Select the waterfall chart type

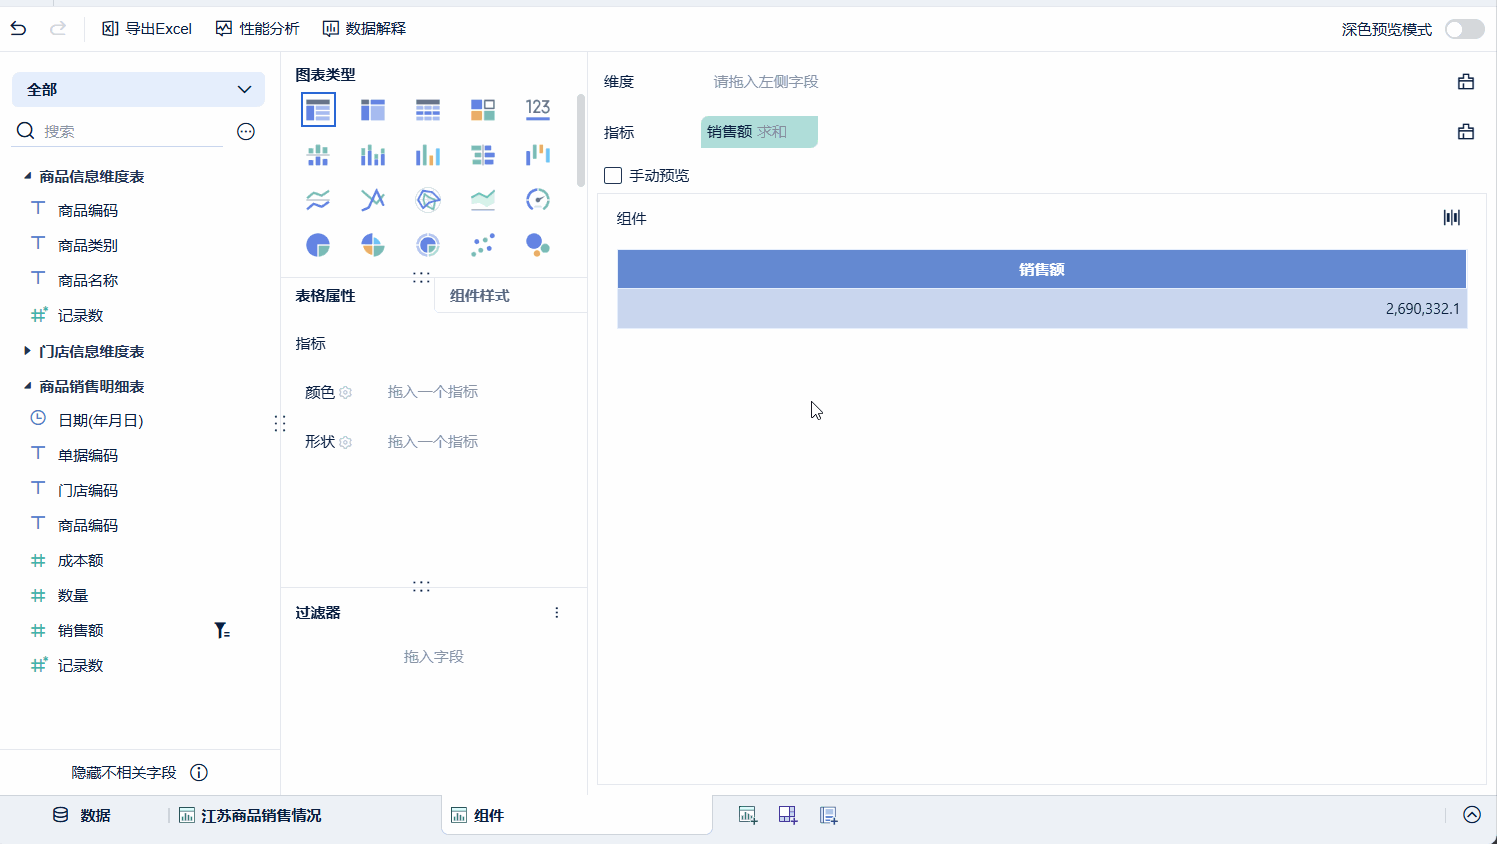click(x=538, y=155)
